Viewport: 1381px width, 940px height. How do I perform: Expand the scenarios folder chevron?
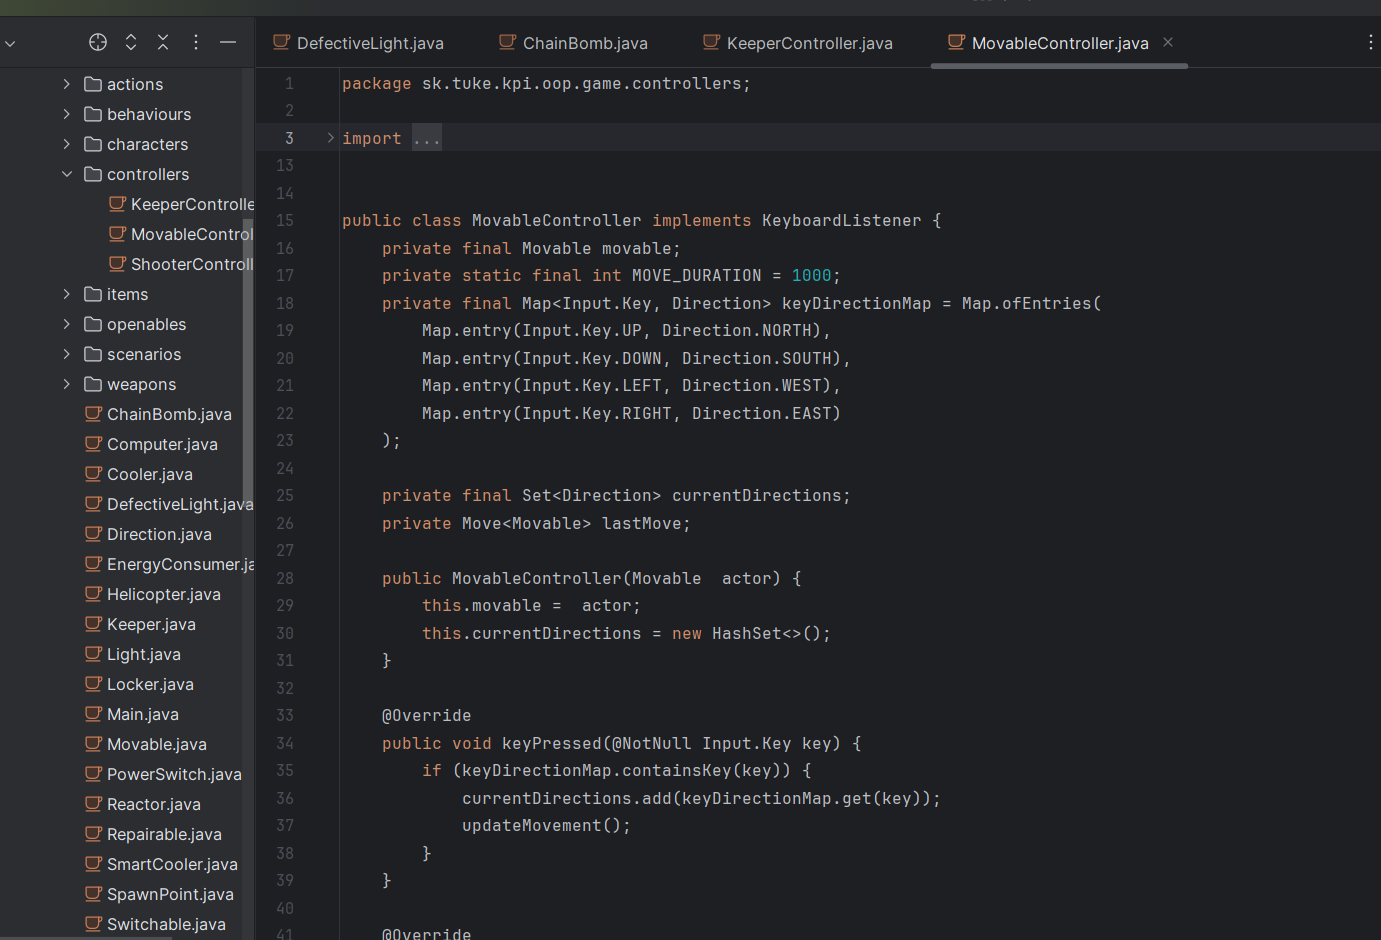pyautogui.click(x=67, y=354)
